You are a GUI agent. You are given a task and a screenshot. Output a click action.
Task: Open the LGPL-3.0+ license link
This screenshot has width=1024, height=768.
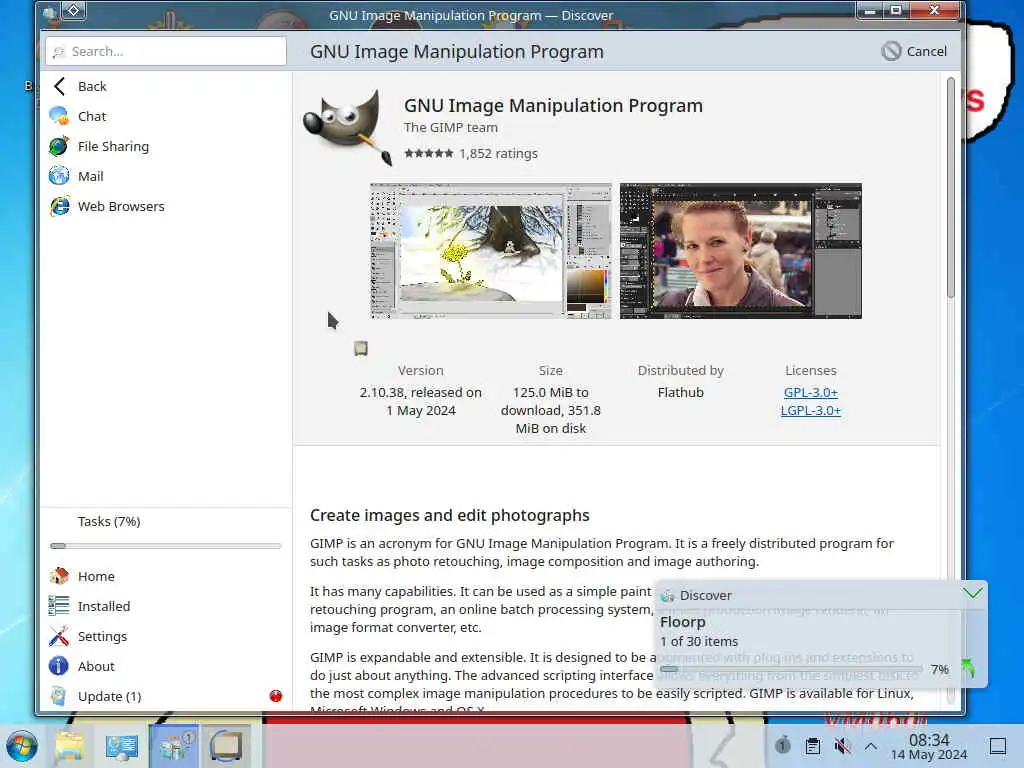[x=810, y=410]
